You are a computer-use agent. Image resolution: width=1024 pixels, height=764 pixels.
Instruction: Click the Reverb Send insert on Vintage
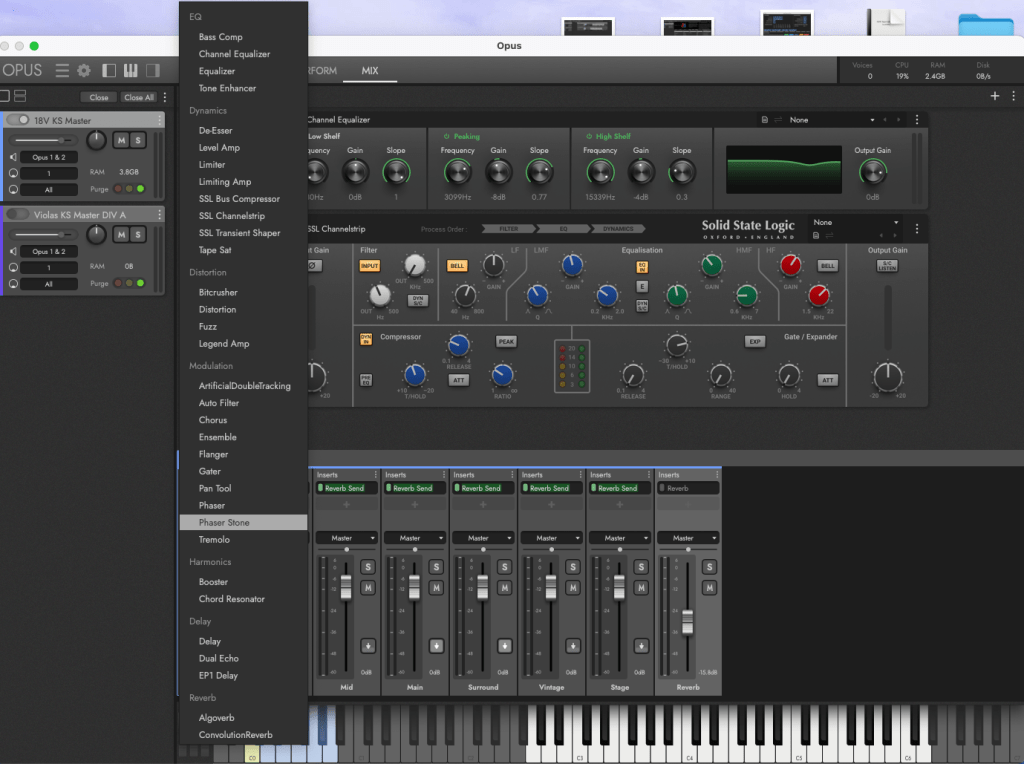coord(550,488)
